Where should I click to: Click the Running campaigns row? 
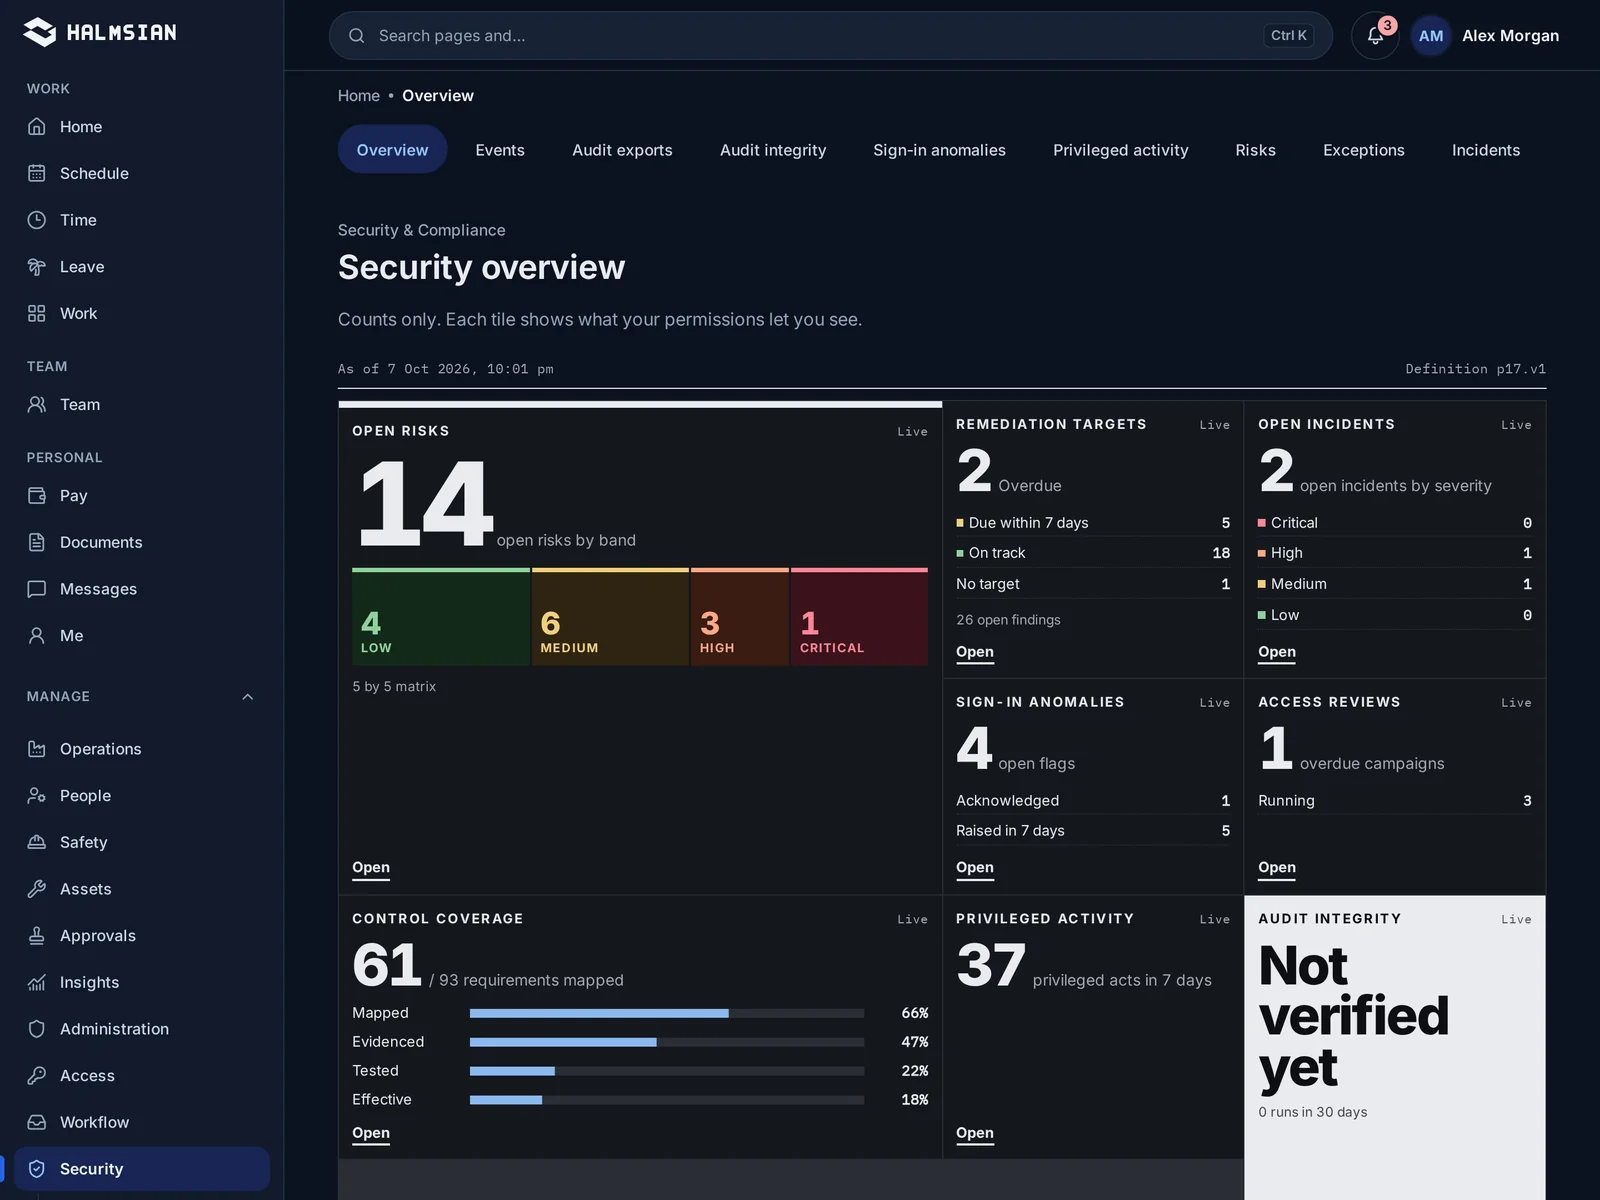point(1395,801)
